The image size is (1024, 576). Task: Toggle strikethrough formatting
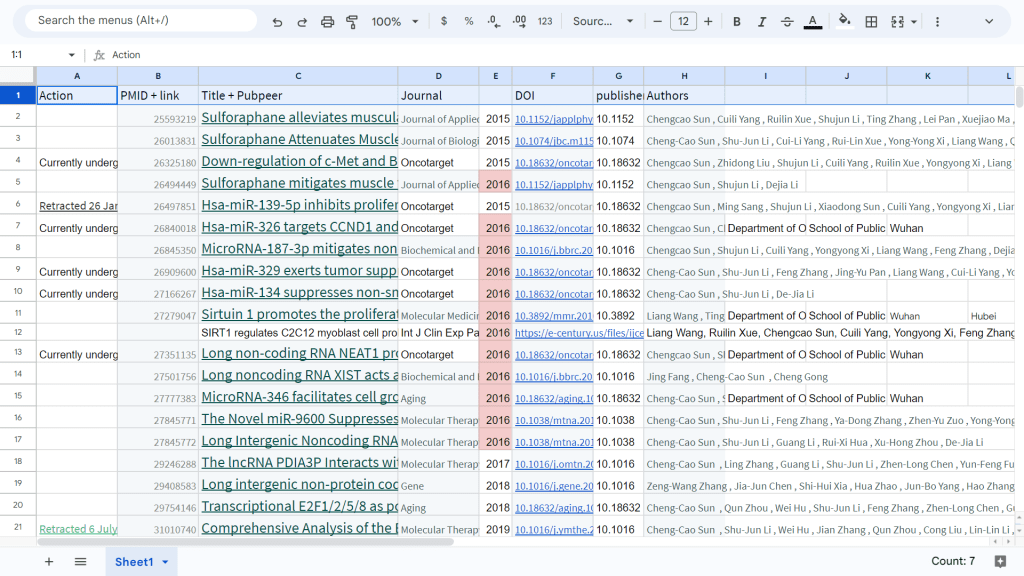click(787, 21)
